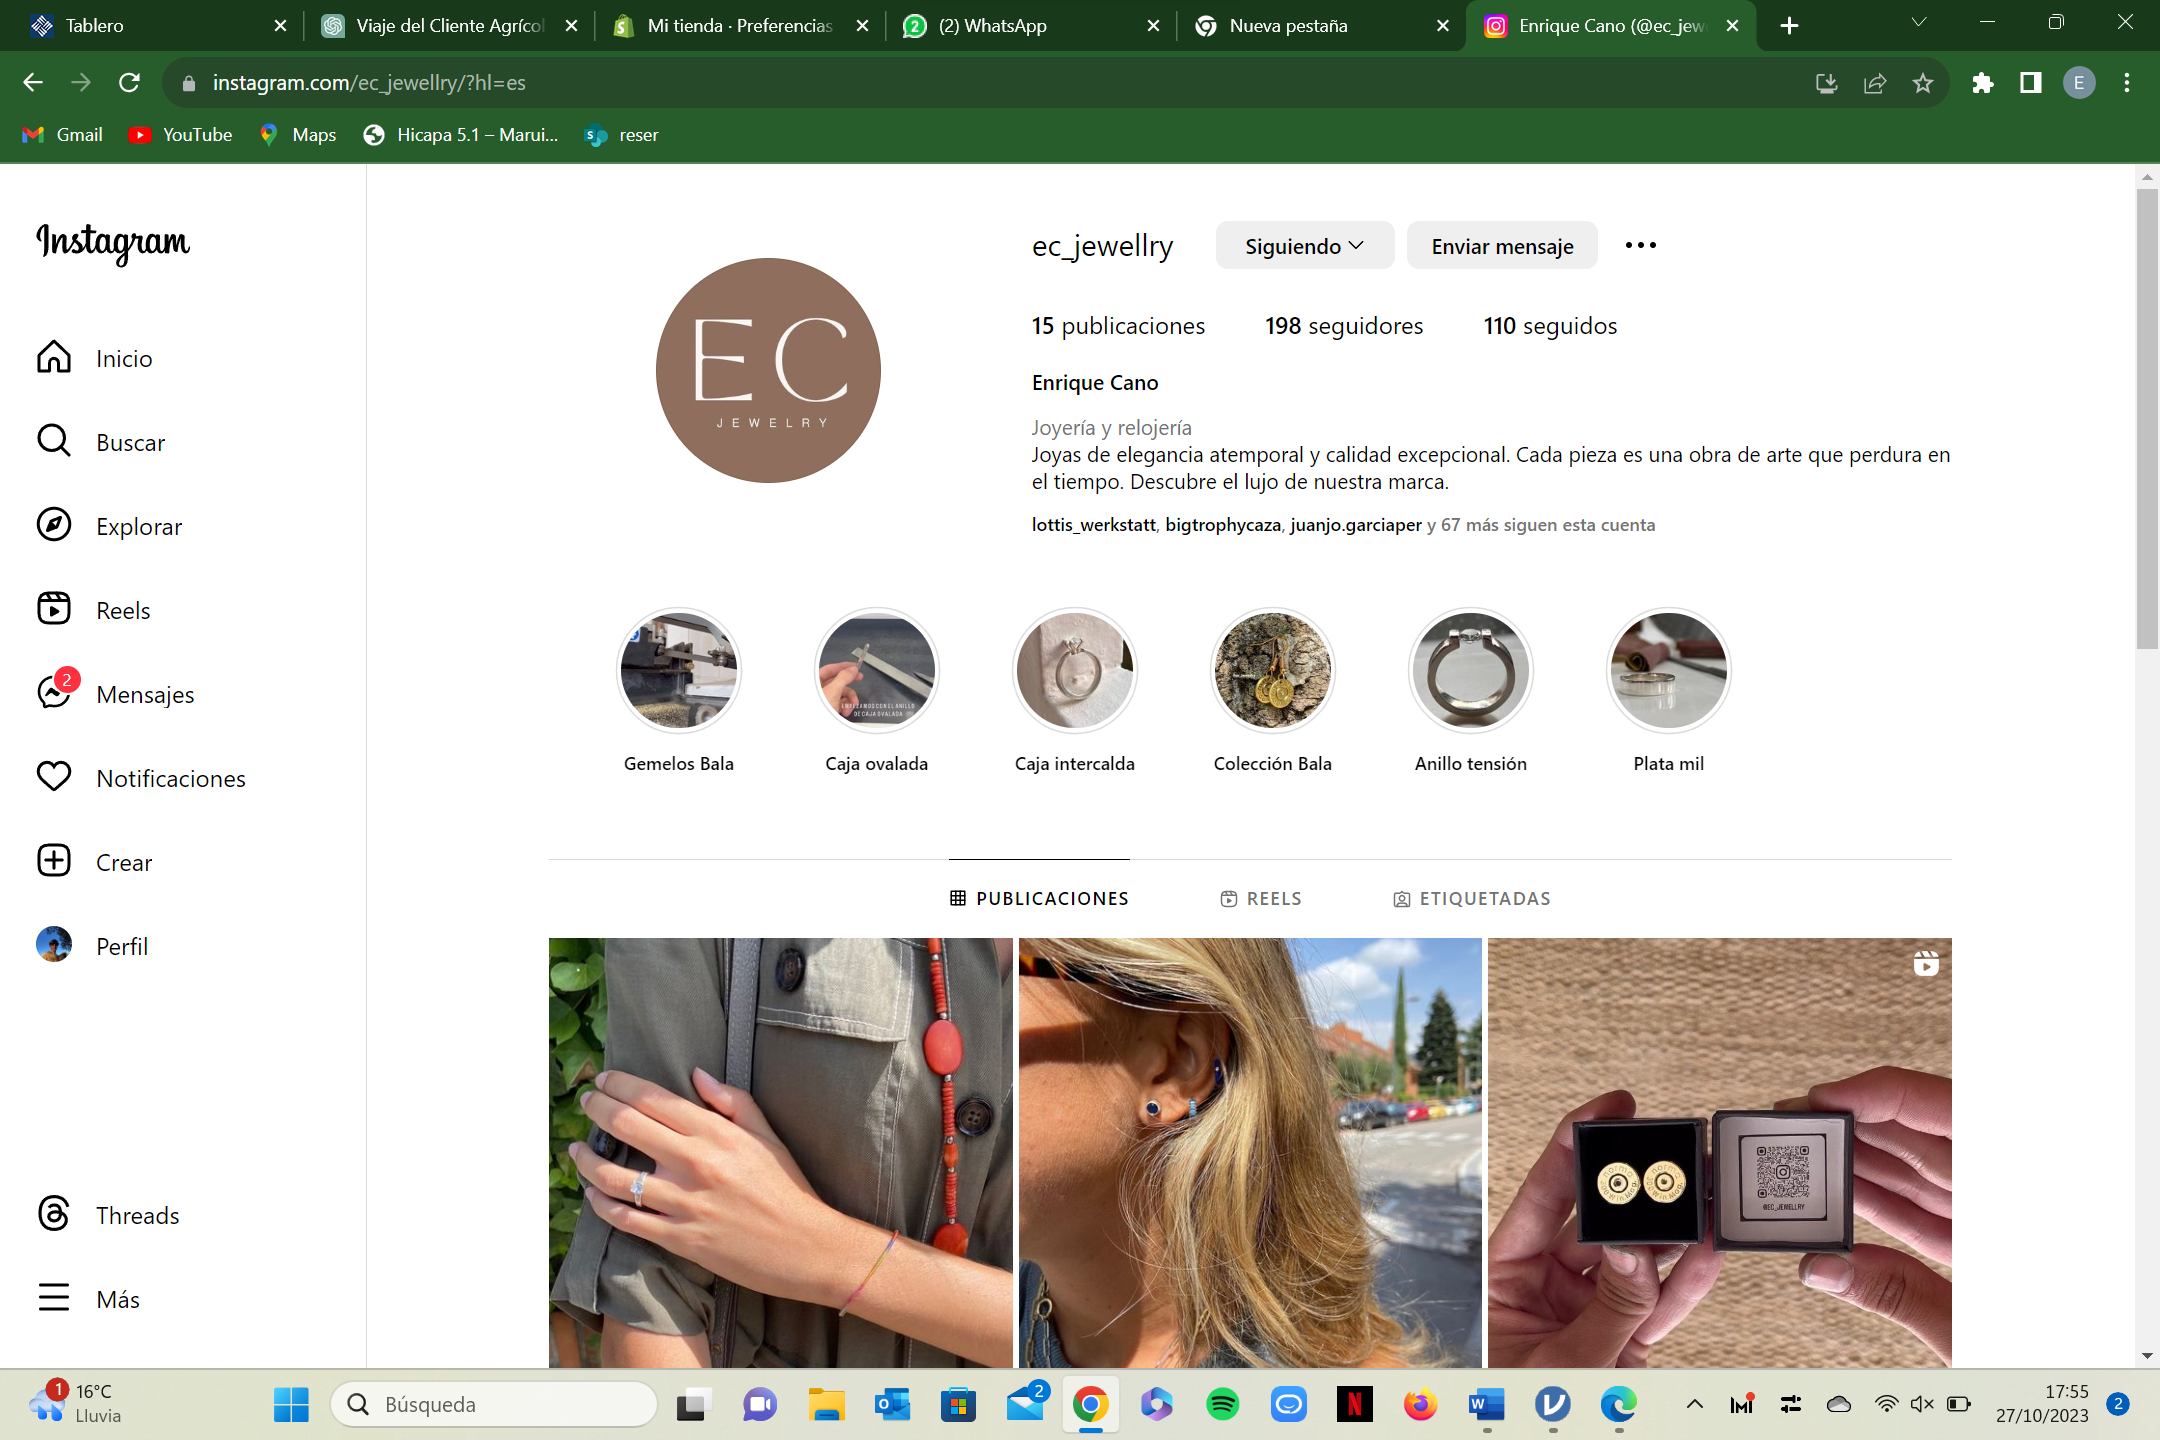Expand the Más hamburger menu
2160x1440 pixels.
coord(54,1298)
